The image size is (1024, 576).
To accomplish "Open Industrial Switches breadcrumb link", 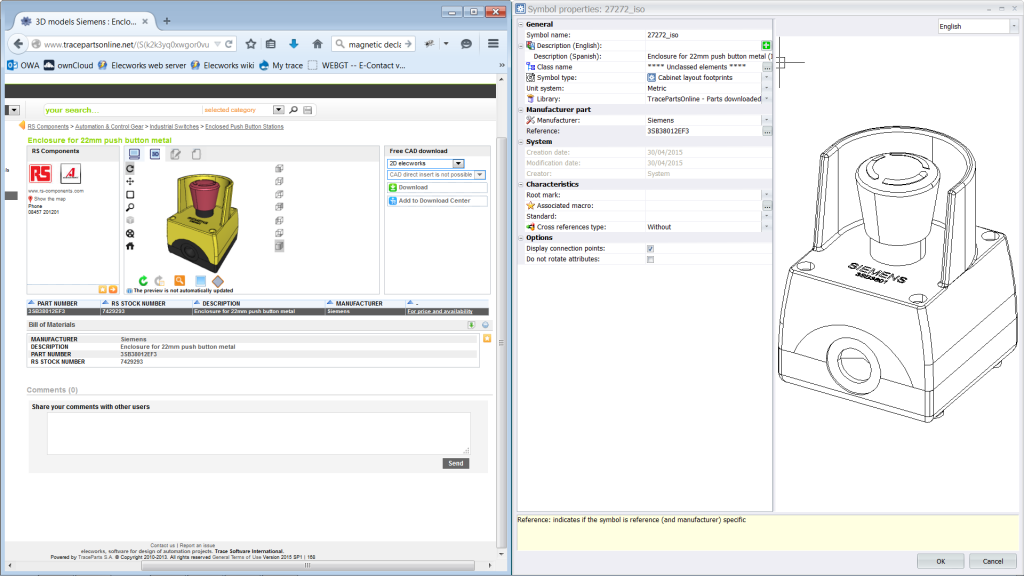I will click(174, 127).
